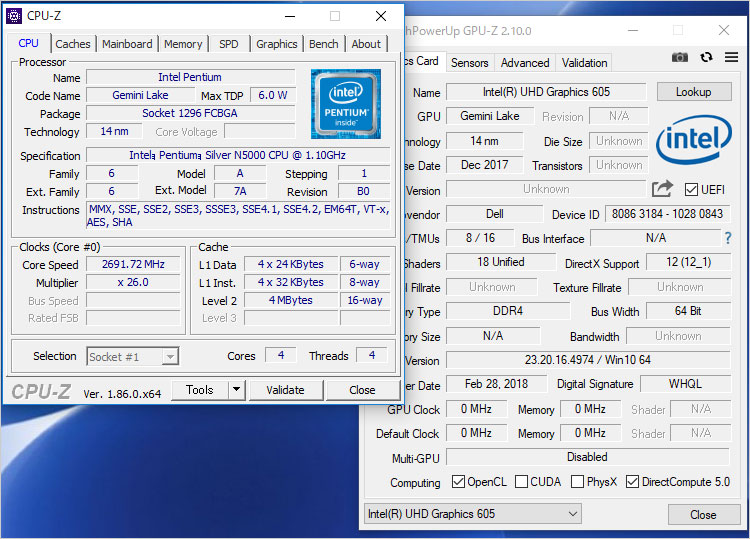Click the BIOS export share icon in GPU-Z
This screenshot has width=750, height=539.
[662, 189]
